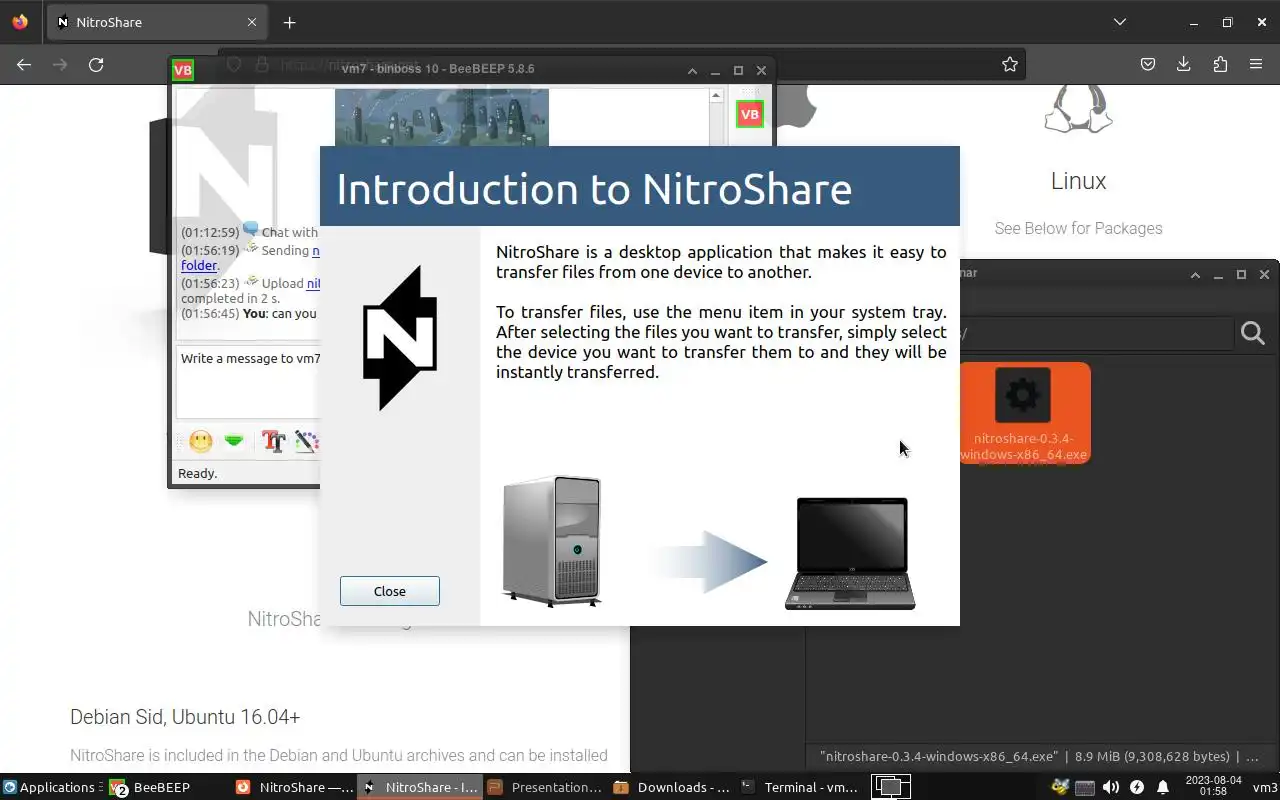This screenshot has height=800, width=1280.
Task: Open the Firefox downloads panel
Action: (1184, 64)
